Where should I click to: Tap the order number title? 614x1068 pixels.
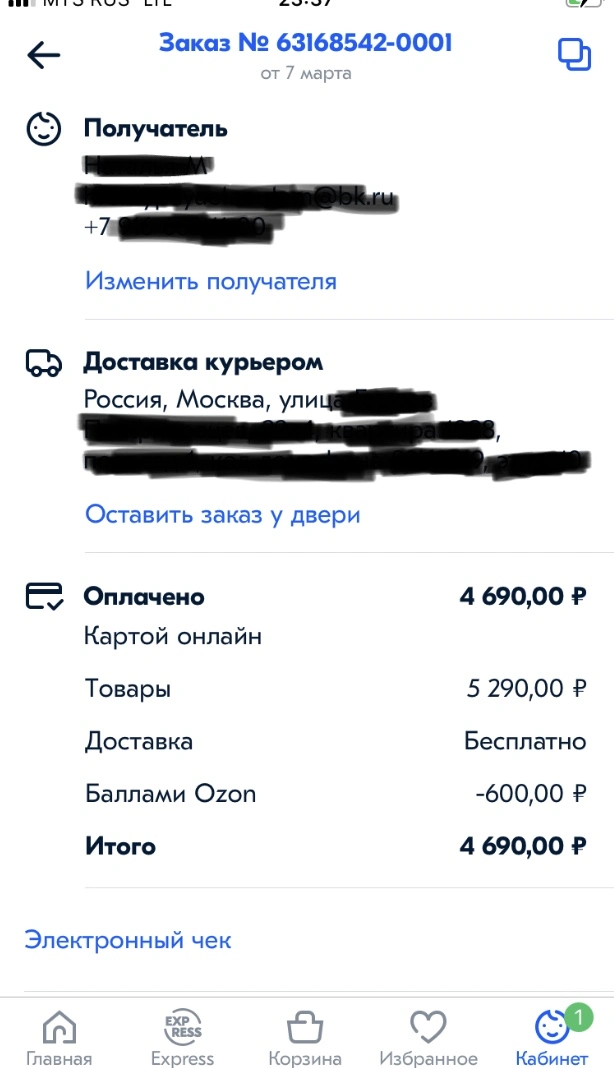pos(305,42)
